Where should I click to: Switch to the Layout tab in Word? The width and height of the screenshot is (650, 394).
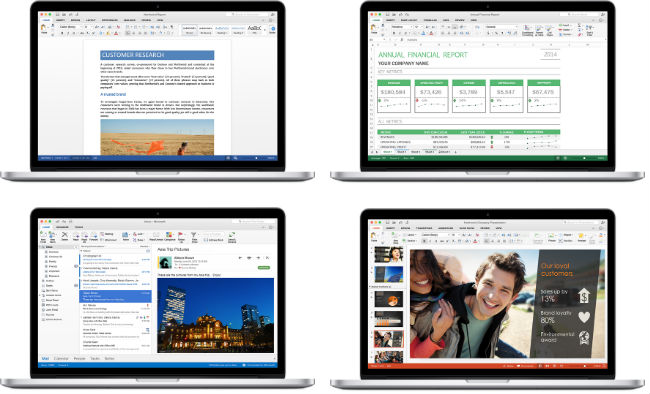click(x=91, y=20)
